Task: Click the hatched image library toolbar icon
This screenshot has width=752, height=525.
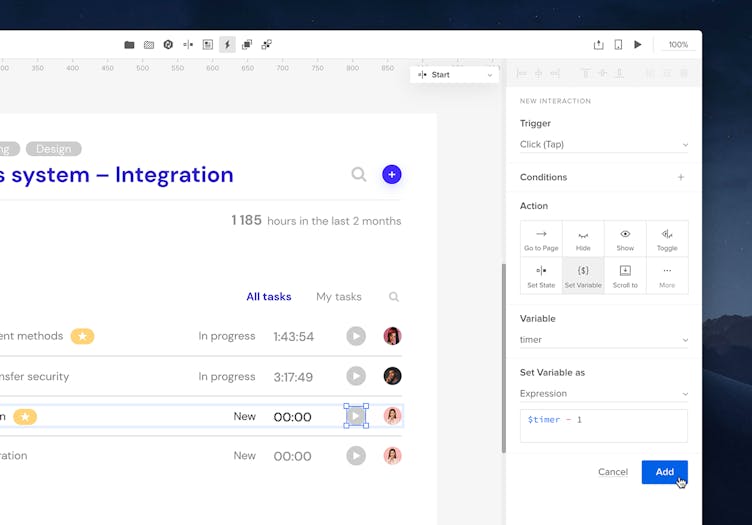Action: (149, 45)
